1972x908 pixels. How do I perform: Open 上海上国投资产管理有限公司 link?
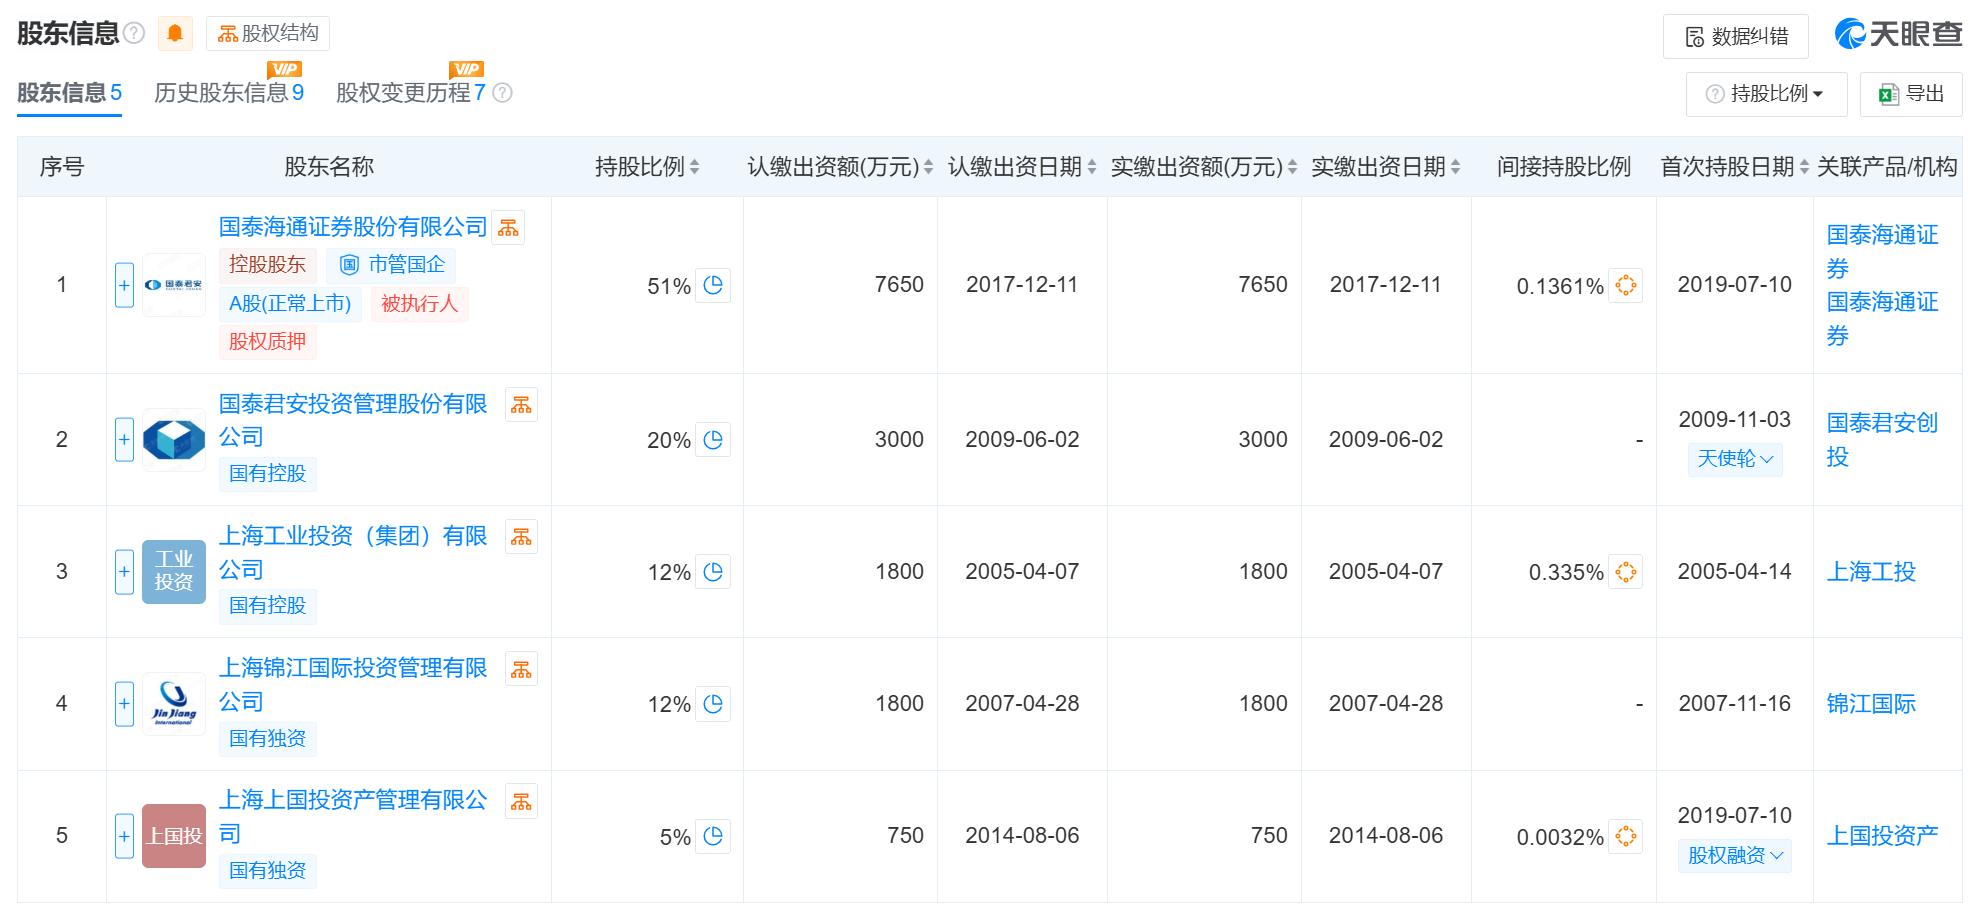pyautogui.click(x=353, y=816)
